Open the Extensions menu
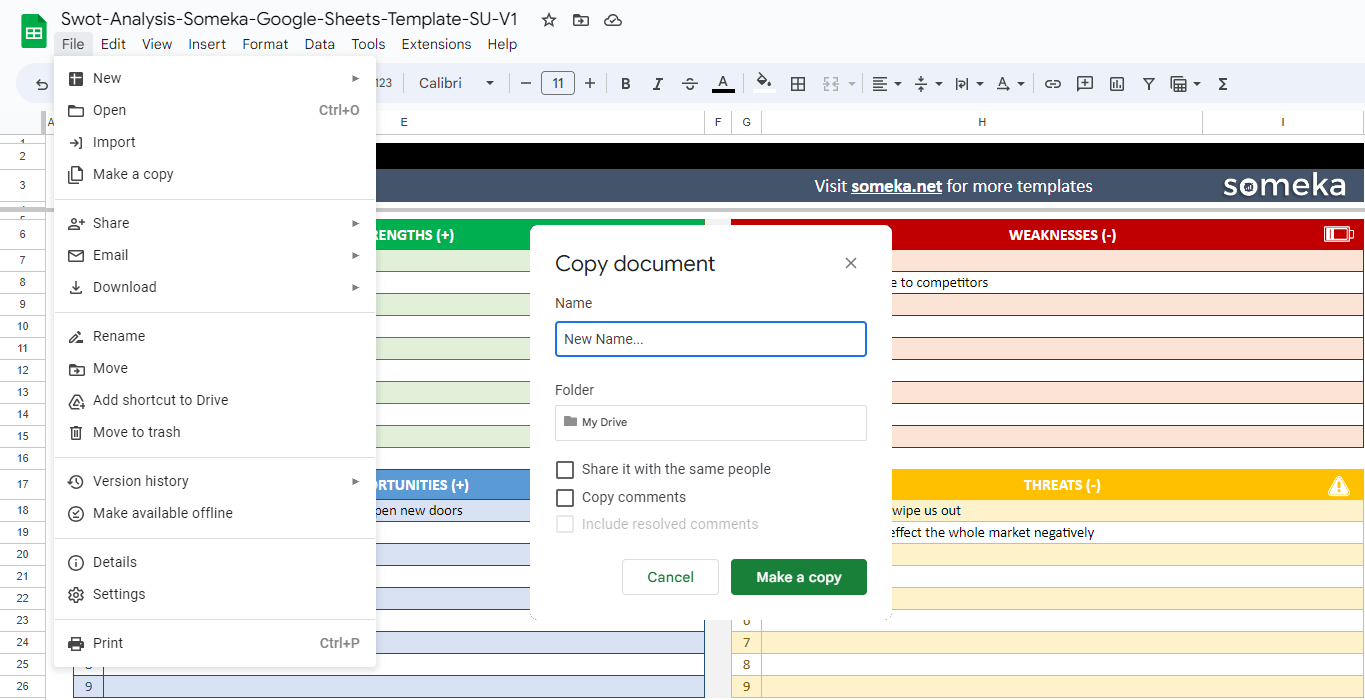 coord(436,44)
